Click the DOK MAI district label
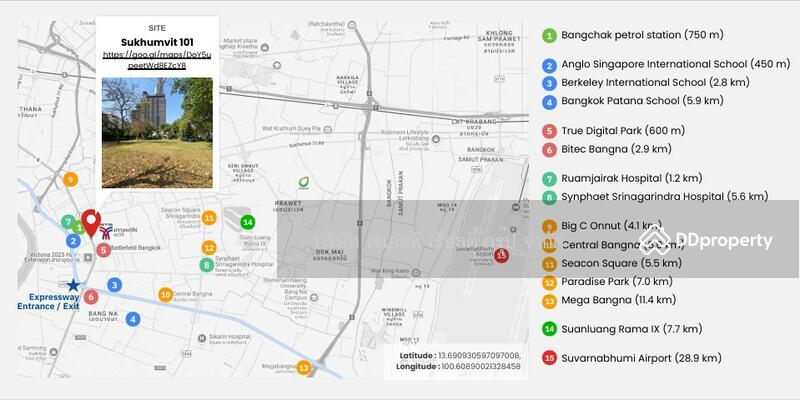 (x=328, y=255)
